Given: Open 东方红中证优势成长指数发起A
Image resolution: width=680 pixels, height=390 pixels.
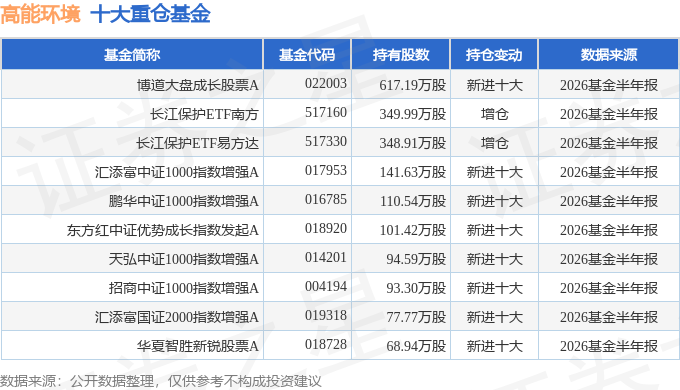Looking at the screenshot, I should point(163,230).
